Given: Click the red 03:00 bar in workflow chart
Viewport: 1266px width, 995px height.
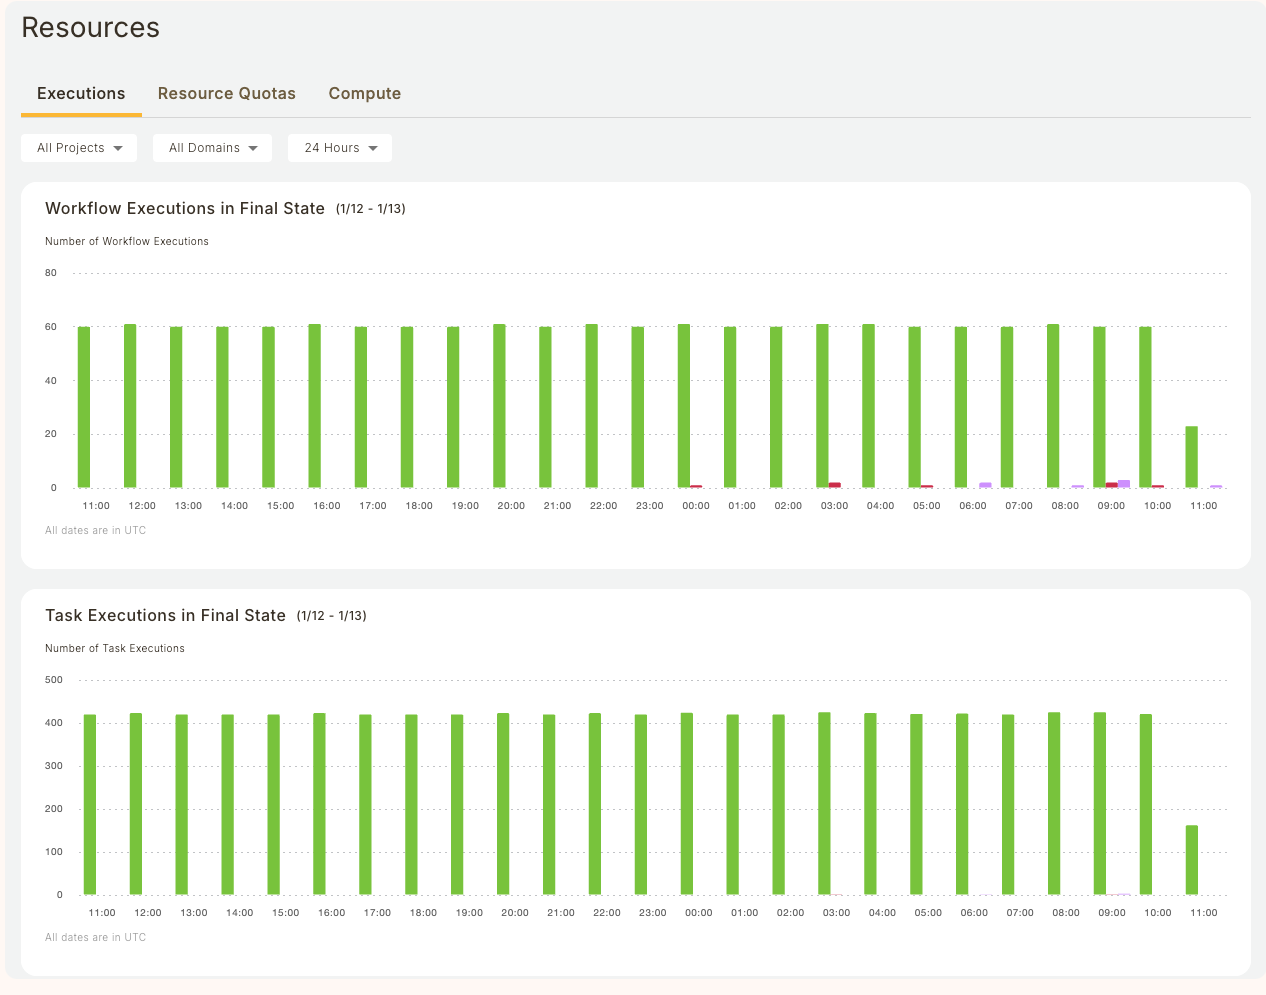Looking at the screenshot, I should tap(835, 485).
